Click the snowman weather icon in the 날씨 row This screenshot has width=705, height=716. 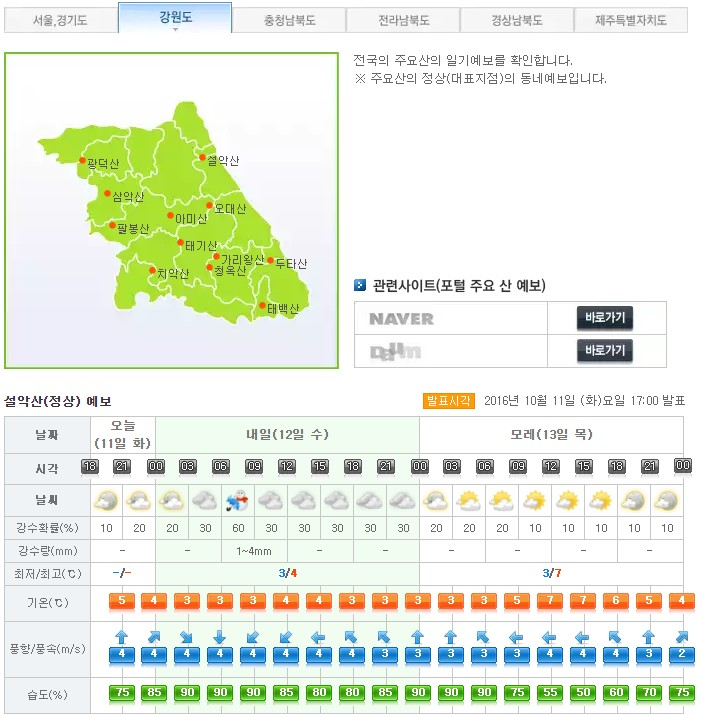238,500
